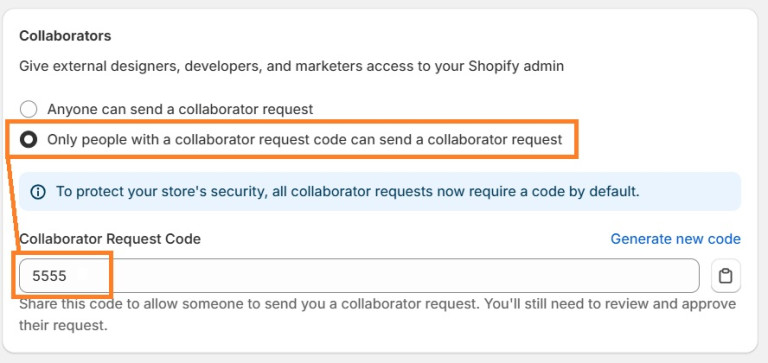Copy the collaborator code with clipboard icon
Viewport: 768px width, 363px height.
tap(725, 276)
